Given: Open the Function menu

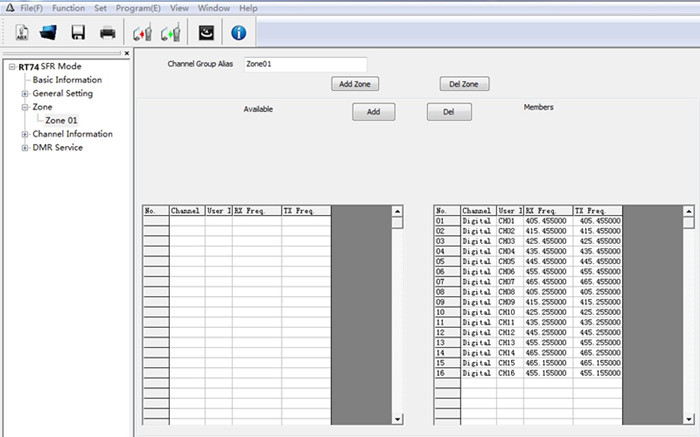Looking at the screenshot, I should pos(68,8).
